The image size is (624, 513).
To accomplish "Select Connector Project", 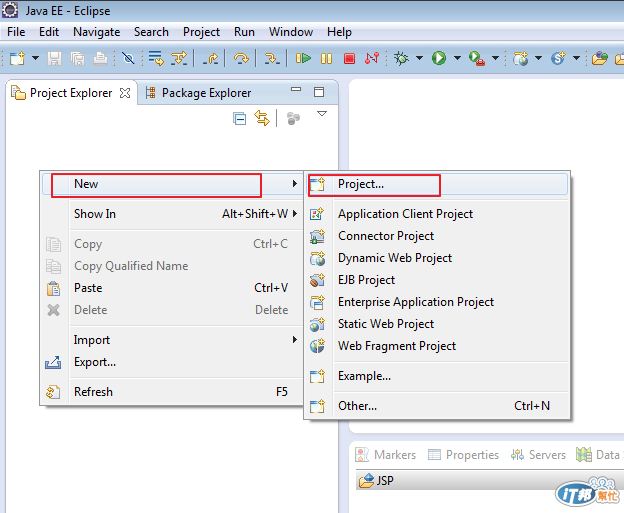I will [437, 236].
